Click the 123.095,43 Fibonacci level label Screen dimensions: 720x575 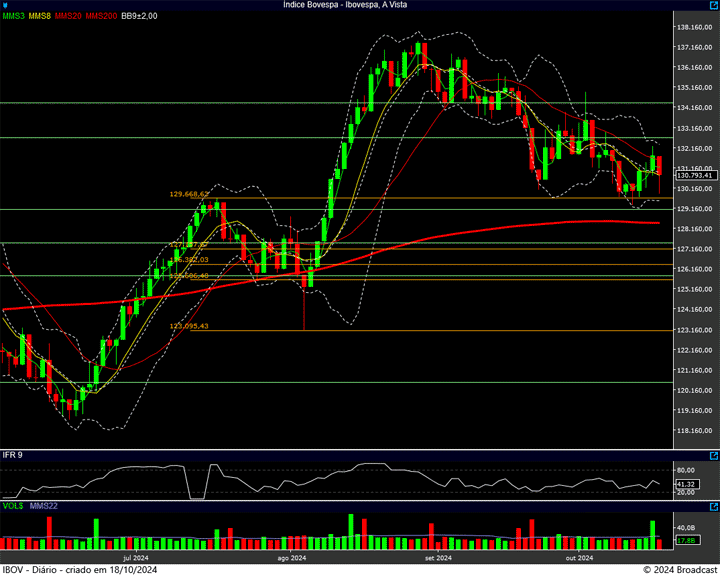tap(189, 326)
